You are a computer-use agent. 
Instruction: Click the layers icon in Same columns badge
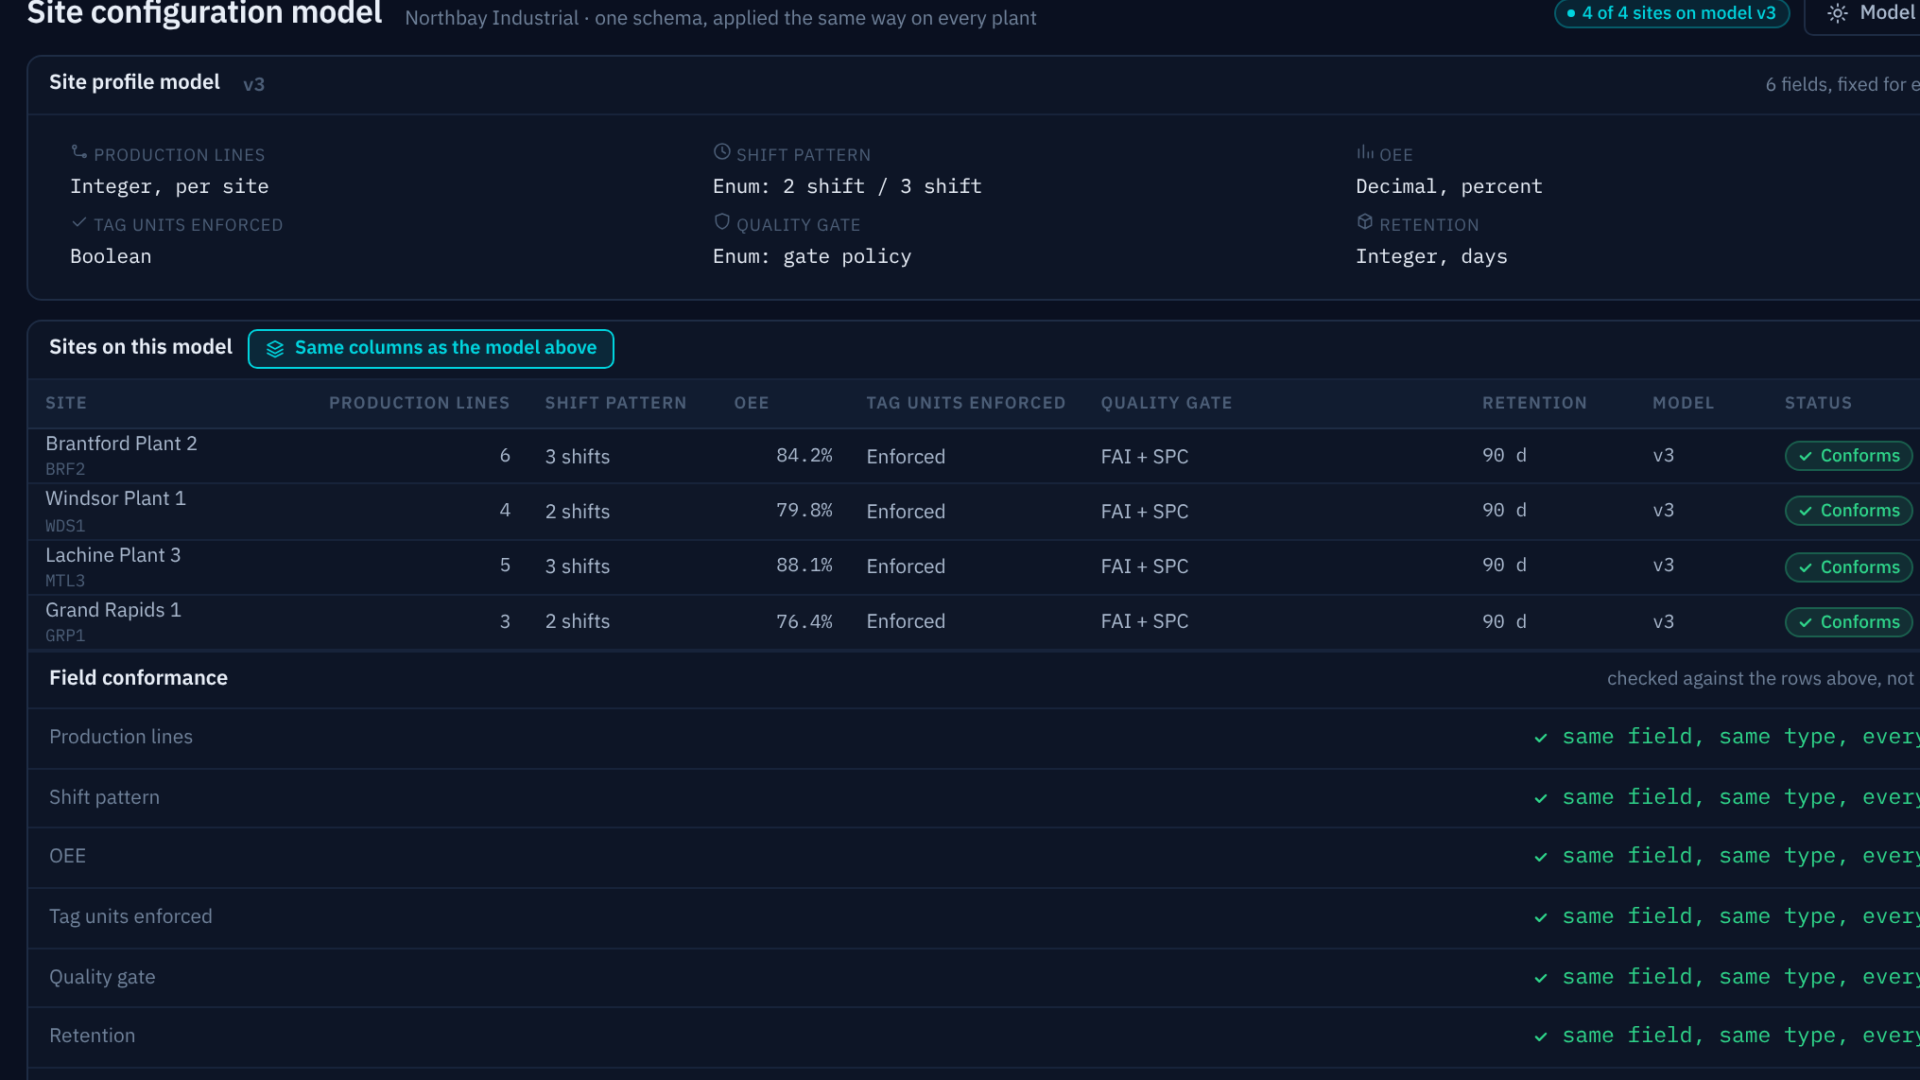tap(275, 349)
